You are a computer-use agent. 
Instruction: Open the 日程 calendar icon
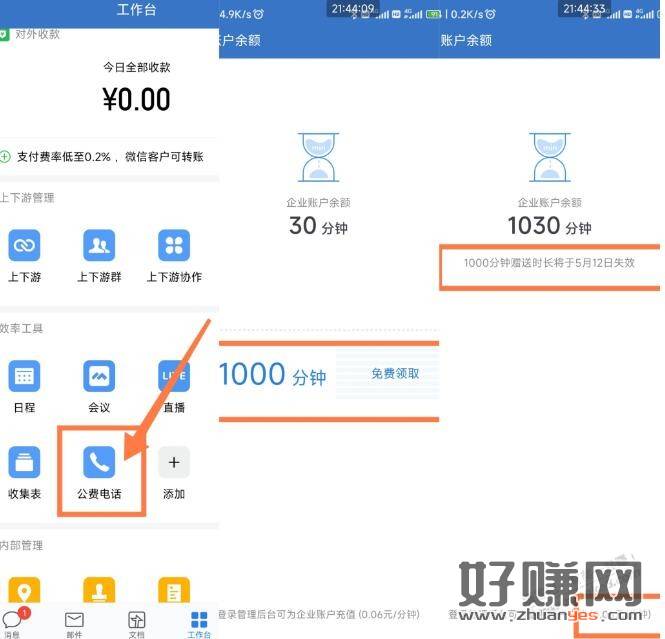[25, 376]
